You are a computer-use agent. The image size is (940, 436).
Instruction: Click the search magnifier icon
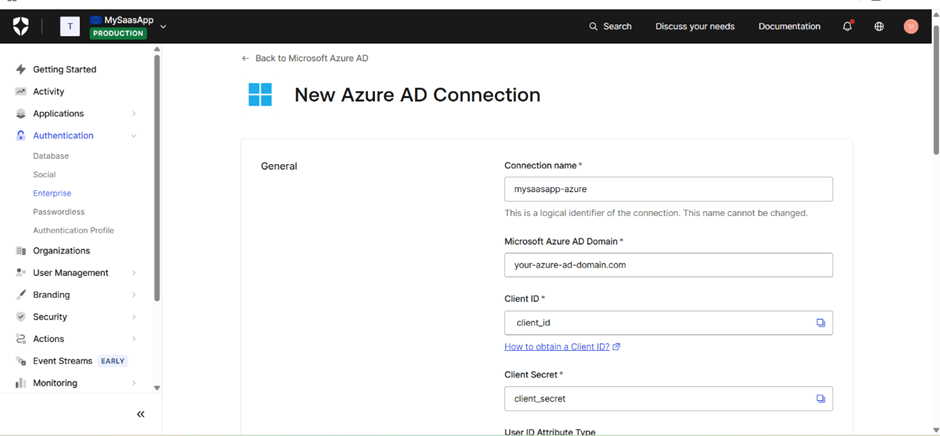594,27
